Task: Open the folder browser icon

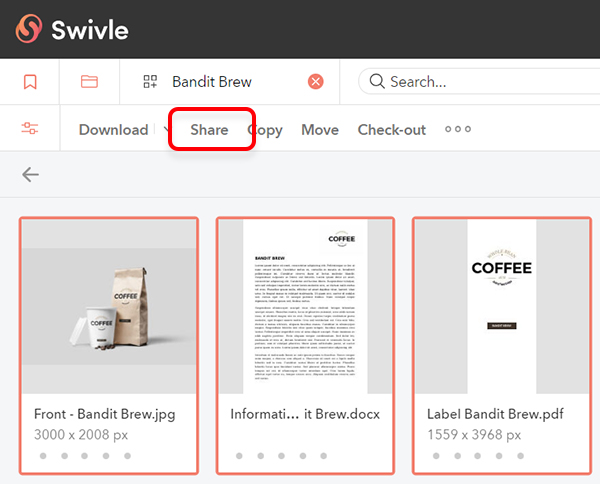Action: [x=89, y=81]
